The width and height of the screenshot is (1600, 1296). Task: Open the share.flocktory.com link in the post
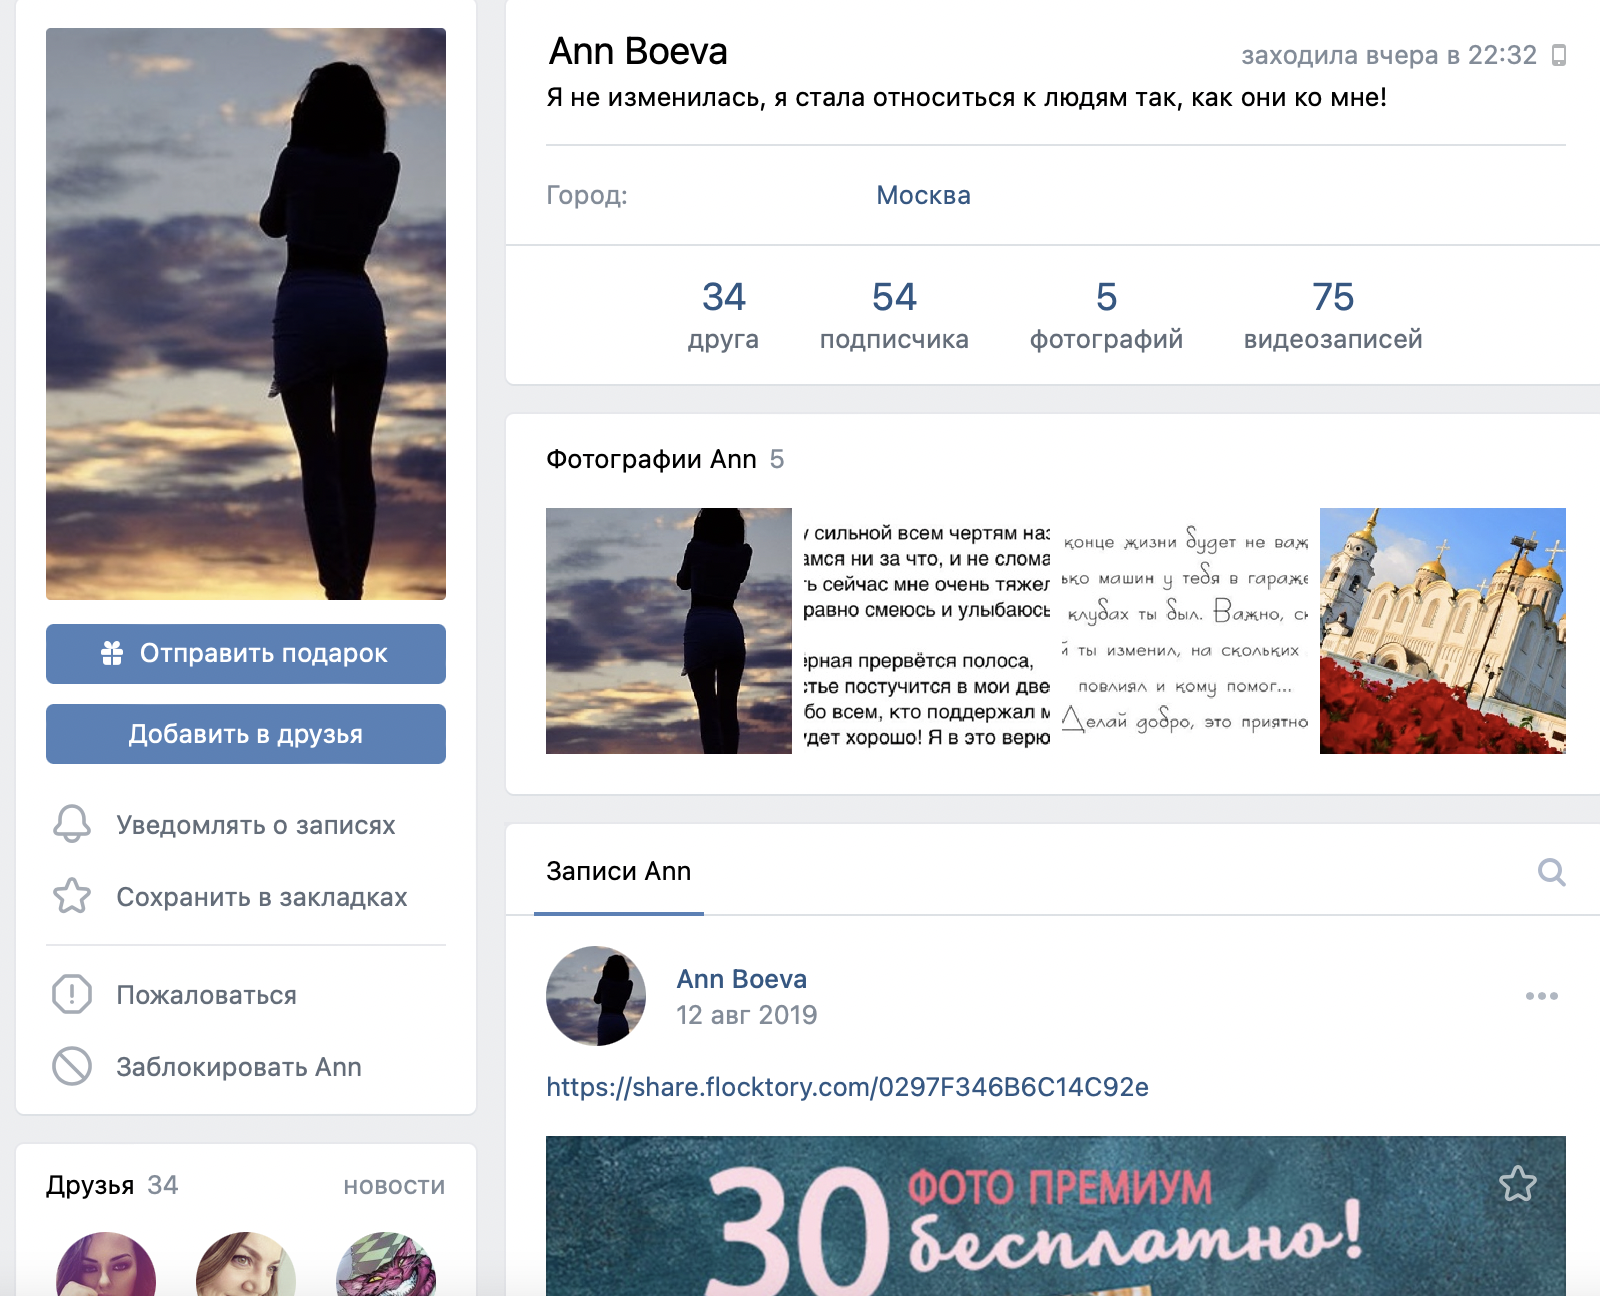click(x=847, y=1087)
